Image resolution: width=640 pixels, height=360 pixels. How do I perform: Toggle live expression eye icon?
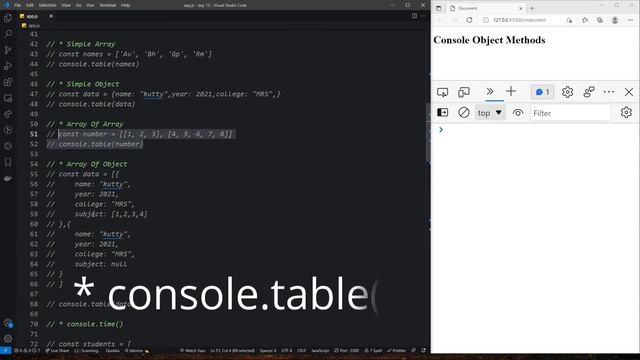click(x=518, y=113)
